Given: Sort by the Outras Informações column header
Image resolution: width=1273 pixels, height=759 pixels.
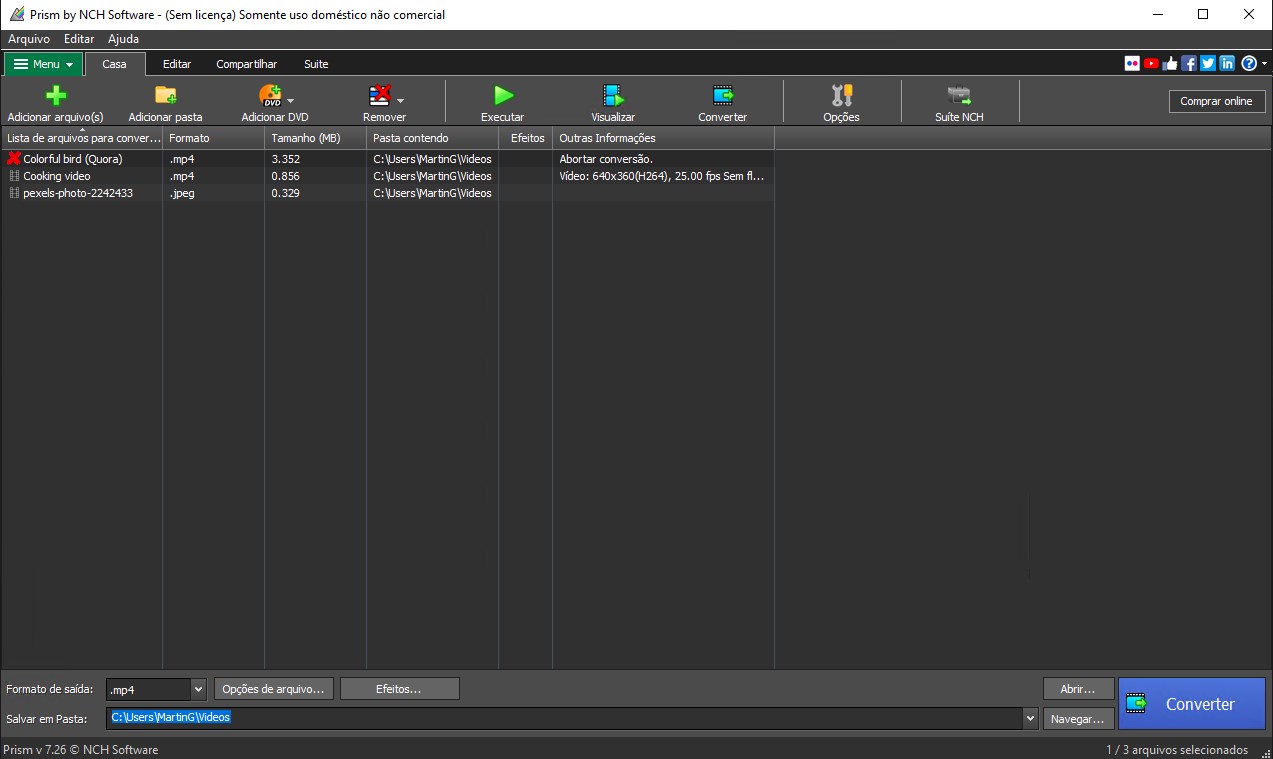Looking at the screenshot, I should tap(663, 138).
